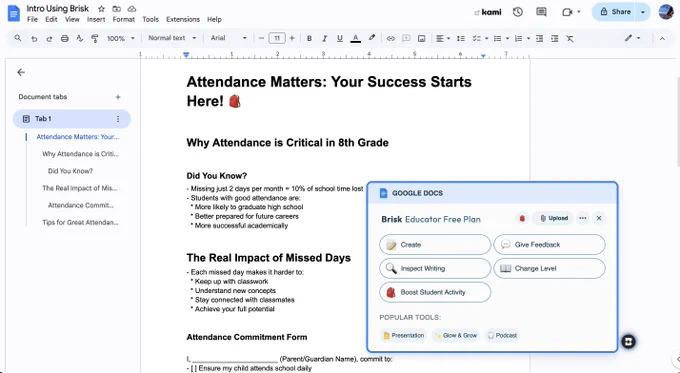Show the comments history icon
Image resolution: width=680 pixels, height=373 pixels.
point(541,12)
